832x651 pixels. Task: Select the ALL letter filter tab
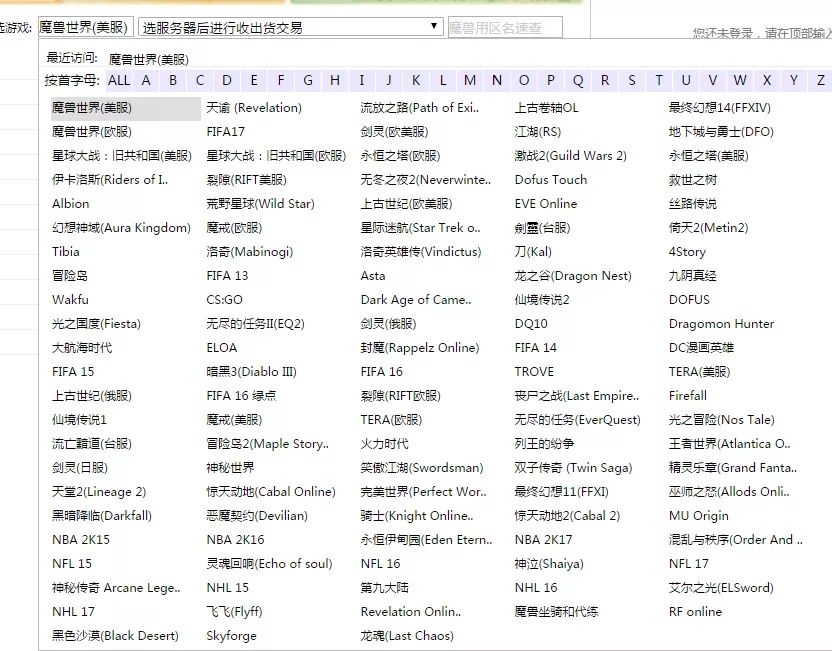click(x=119, y=80)
